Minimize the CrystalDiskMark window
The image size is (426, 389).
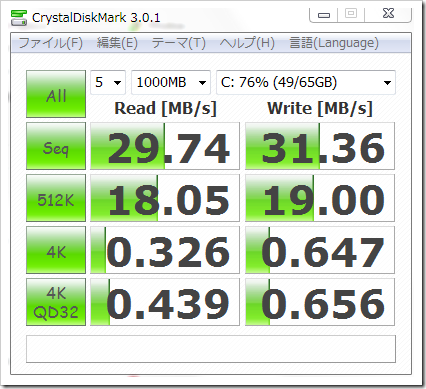click(324, 15)
